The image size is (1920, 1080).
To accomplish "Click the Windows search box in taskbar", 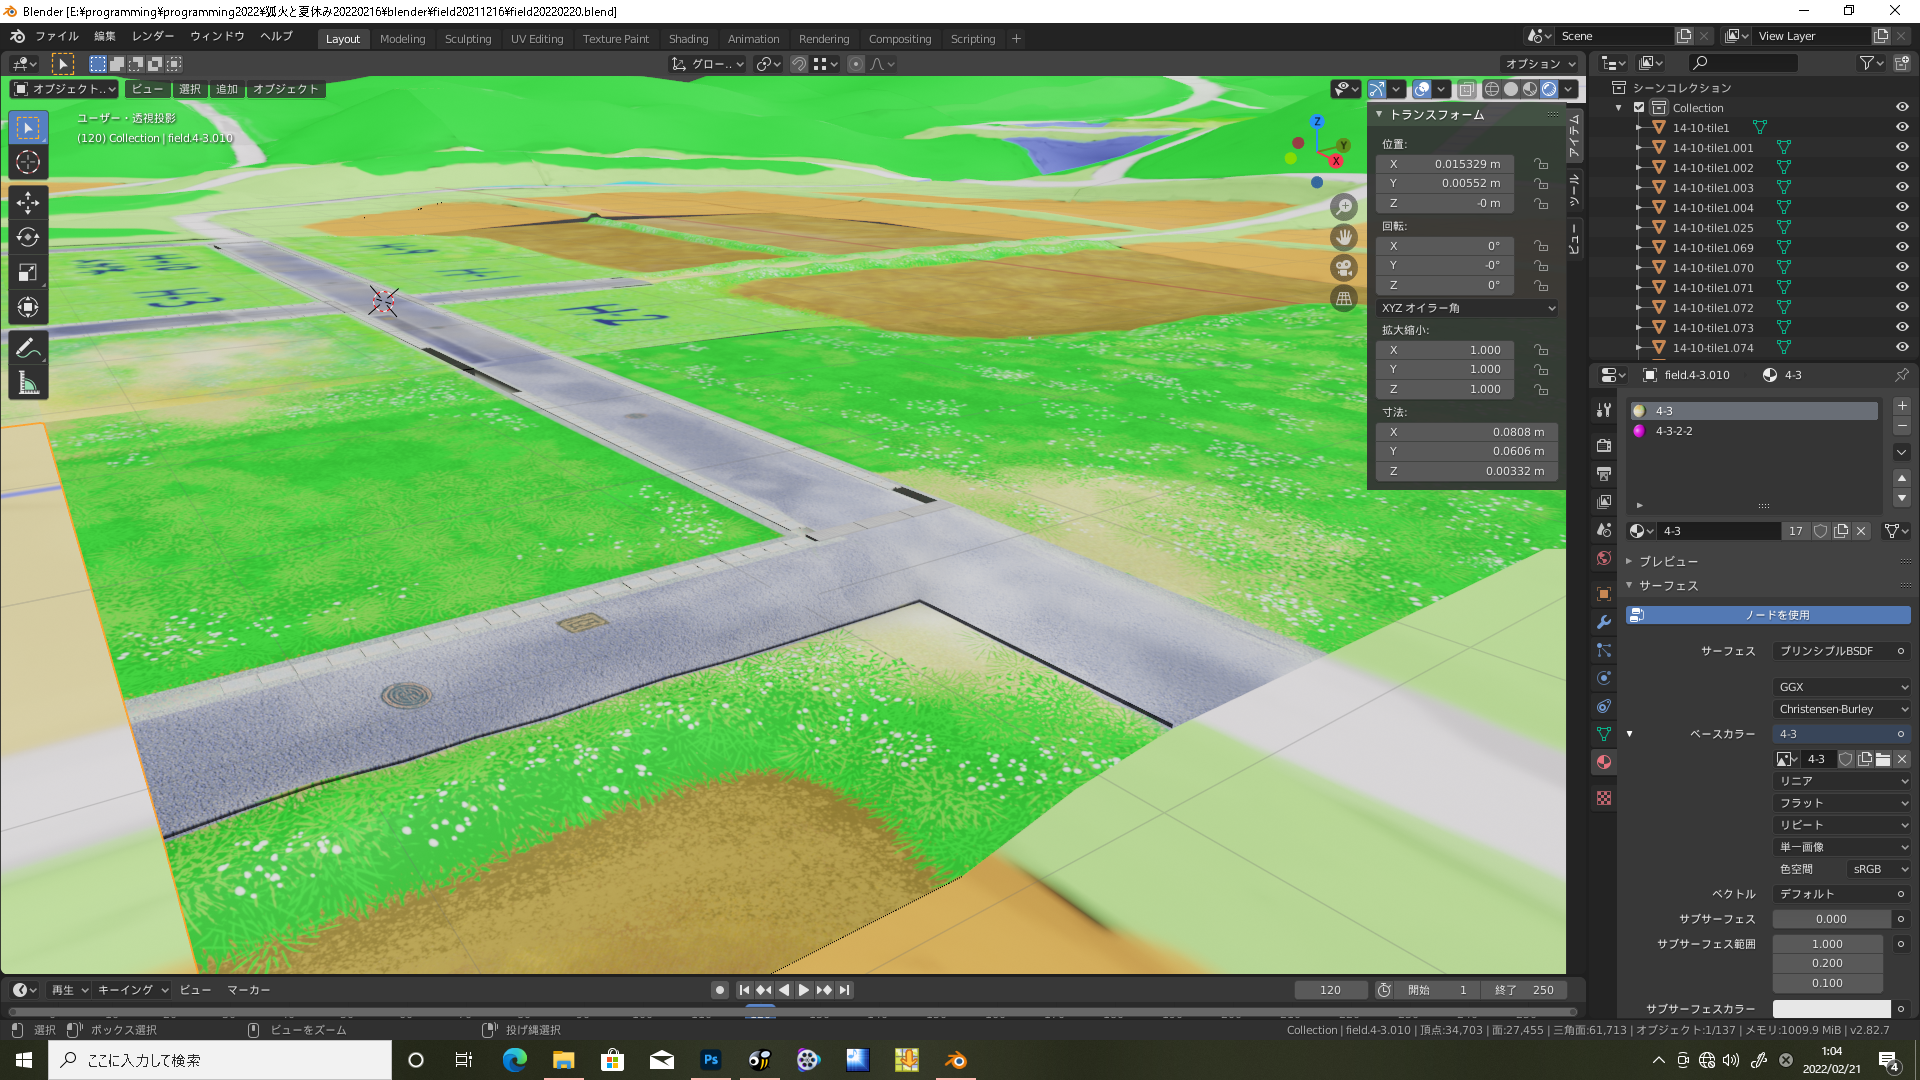I will coord(220,1060).
